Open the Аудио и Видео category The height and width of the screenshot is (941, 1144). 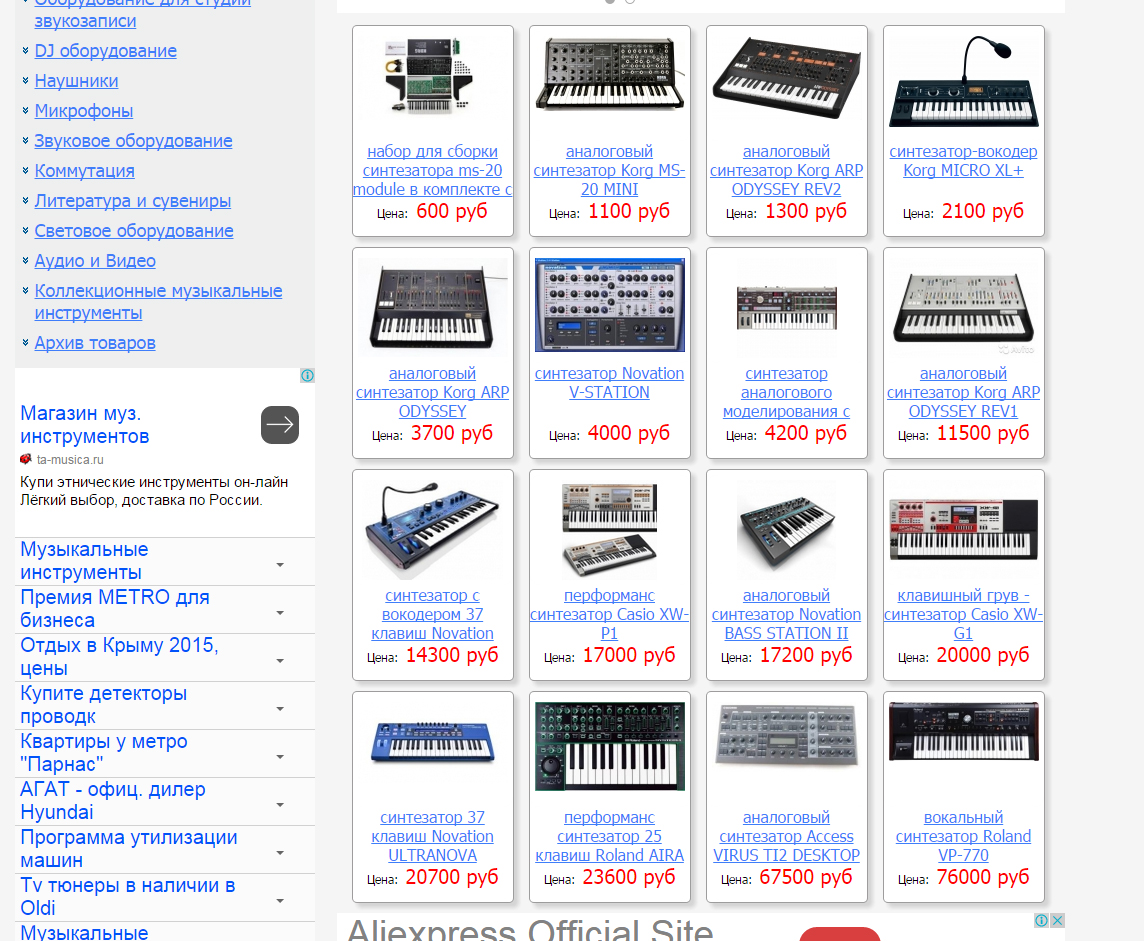[95, 260]
